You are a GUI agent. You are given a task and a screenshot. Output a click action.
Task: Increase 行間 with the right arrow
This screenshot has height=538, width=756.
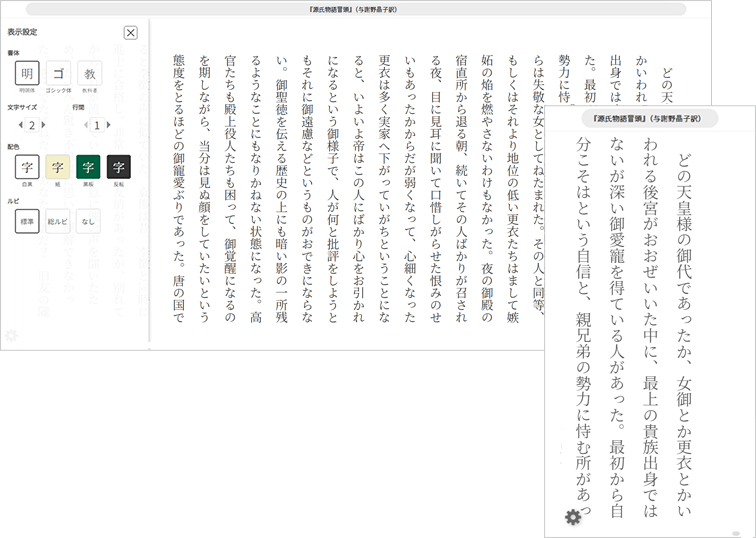coord(108,125)
